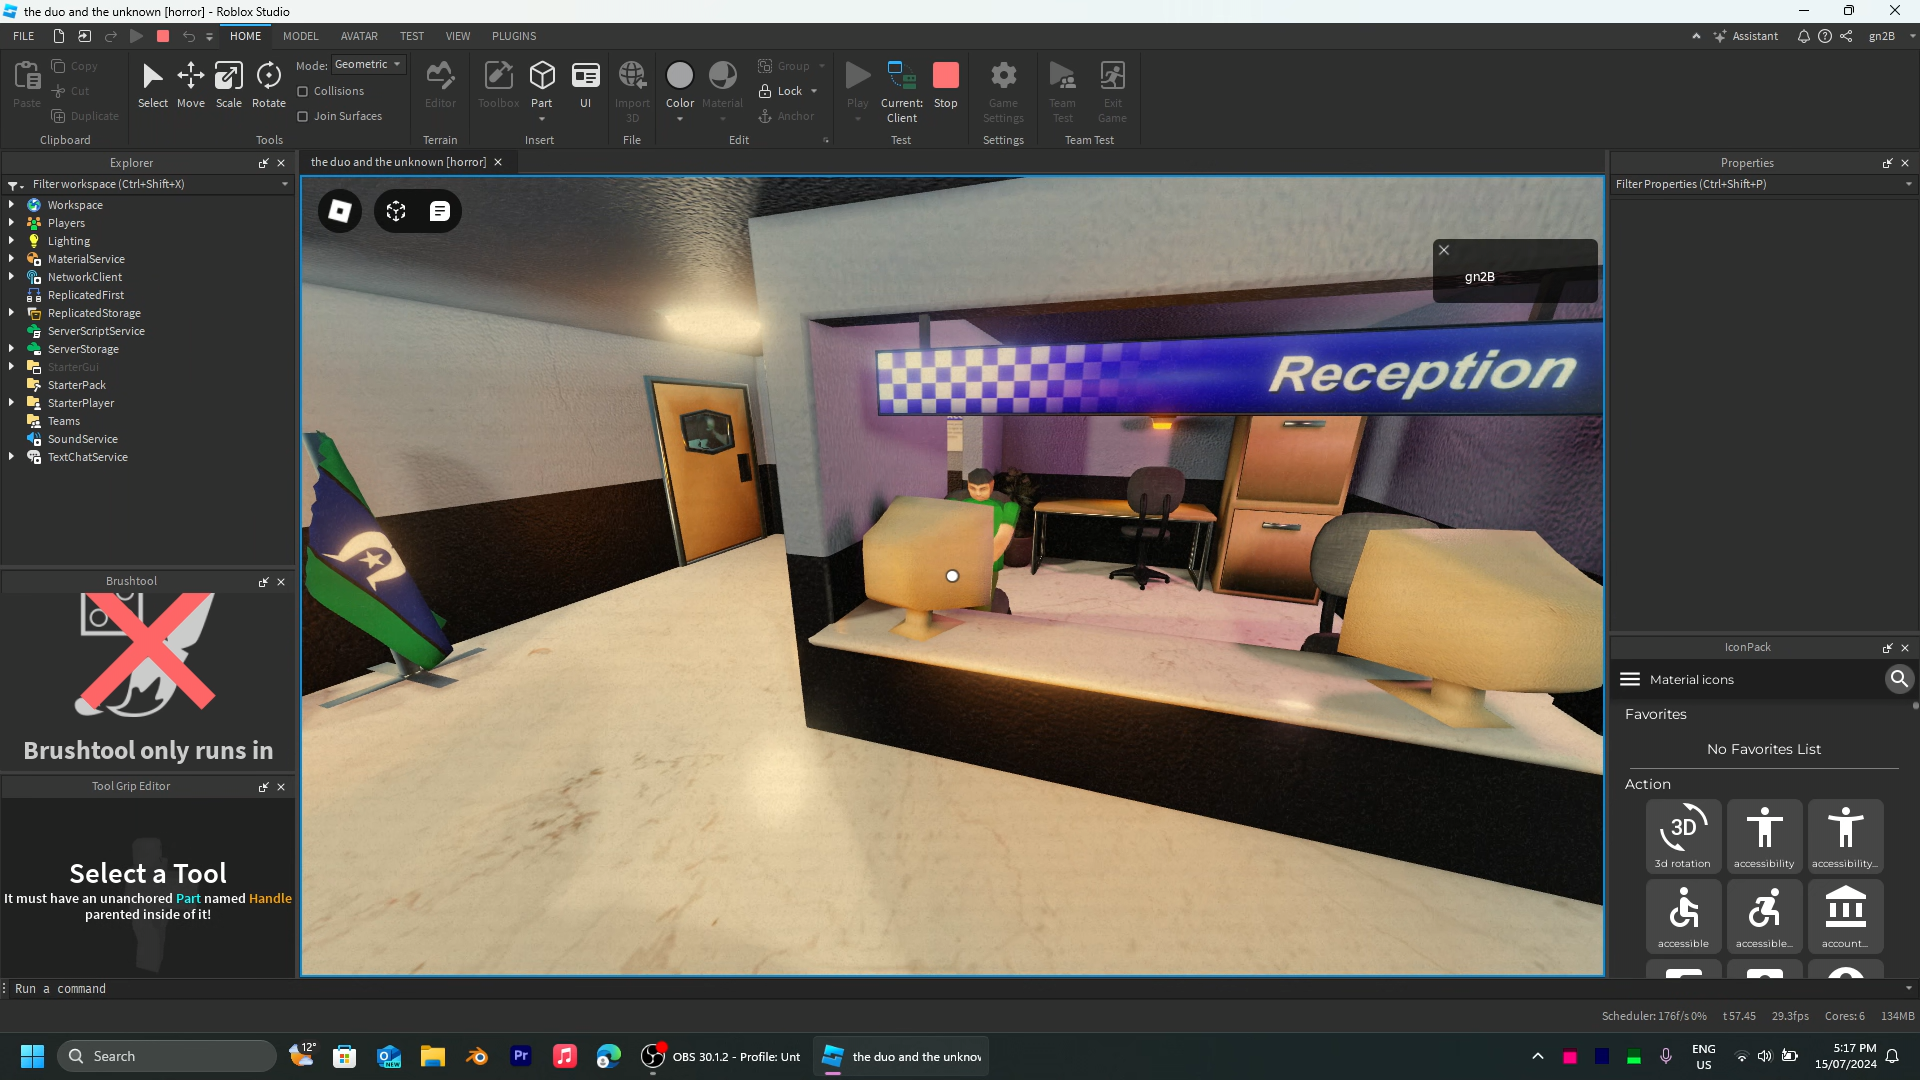Activate the Scale tool
This screenshot has height=1080, width=1920.
point(229,85)
